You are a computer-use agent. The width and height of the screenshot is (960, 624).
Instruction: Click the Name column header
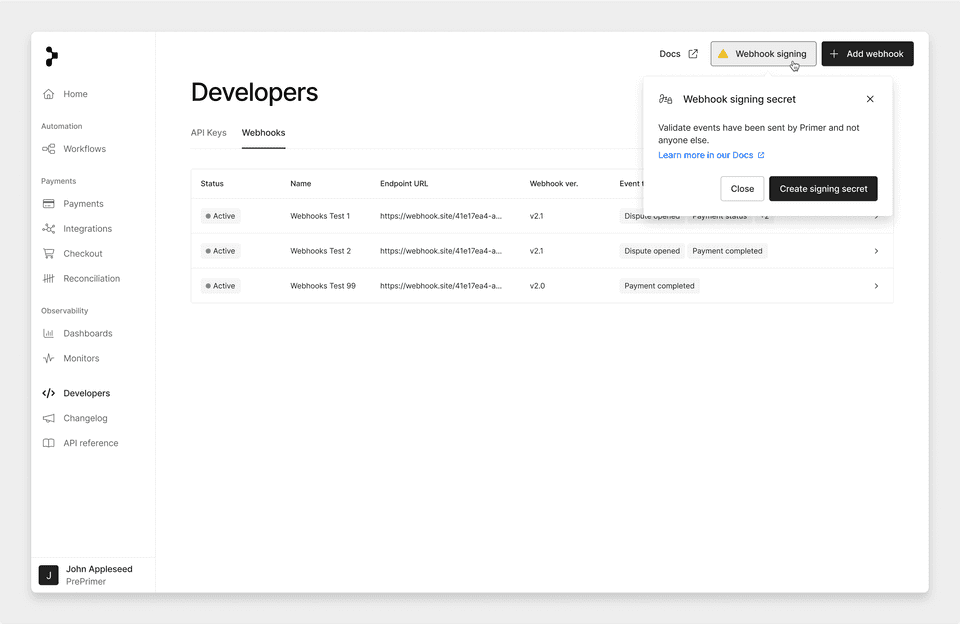coord(301,184)
